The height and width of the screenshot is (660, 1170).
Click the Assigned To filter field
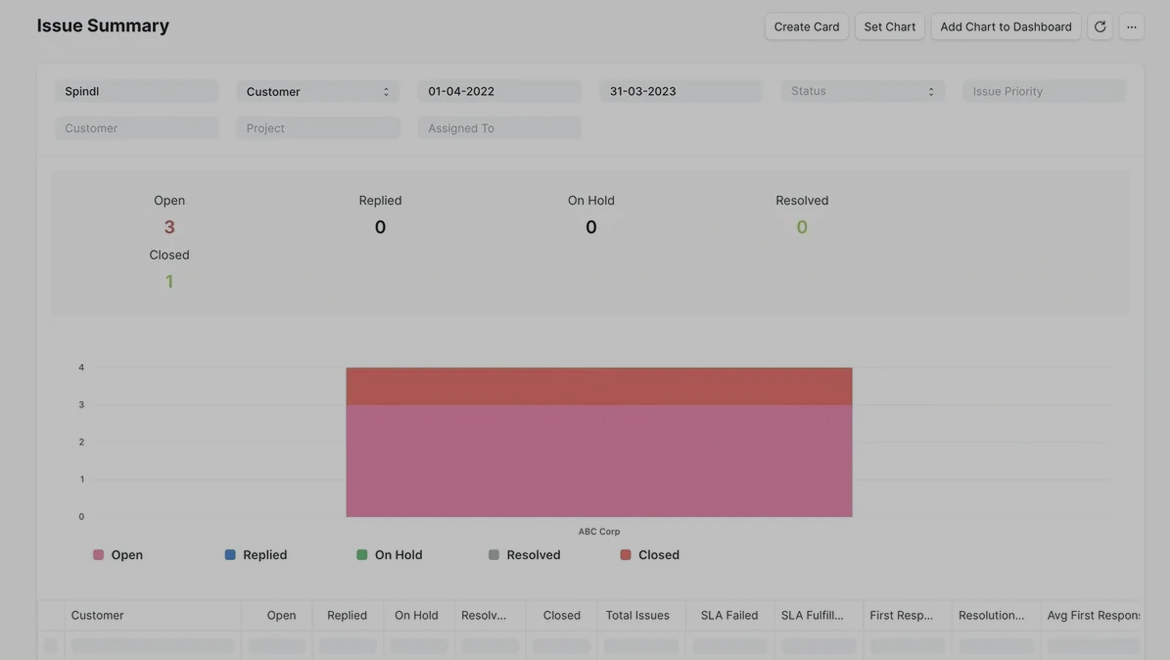tap(499, 128)
